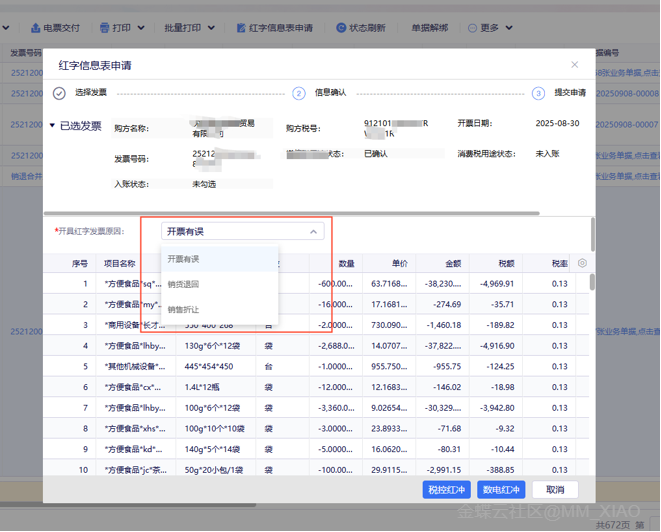The height and width of the screenshot is (532, 661).
Task: Select 开票有误 option in dropdown list
Action: coord(220,259)
